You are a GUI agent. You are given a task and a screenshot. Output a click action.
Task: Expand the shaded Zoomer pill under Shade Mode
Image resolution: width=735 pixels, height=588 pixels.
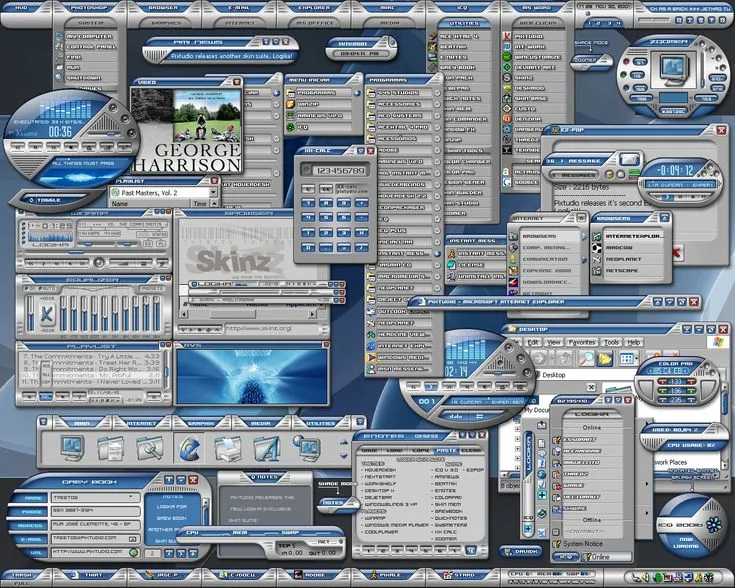(592, 60)
